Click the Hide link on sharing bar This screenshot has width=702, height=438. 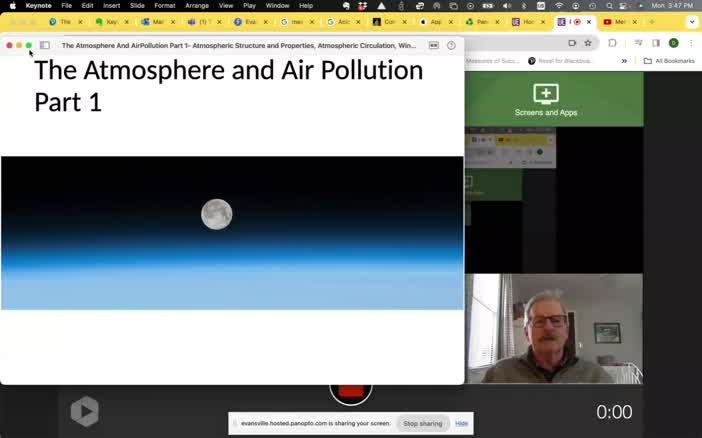(x=461, y=424)
